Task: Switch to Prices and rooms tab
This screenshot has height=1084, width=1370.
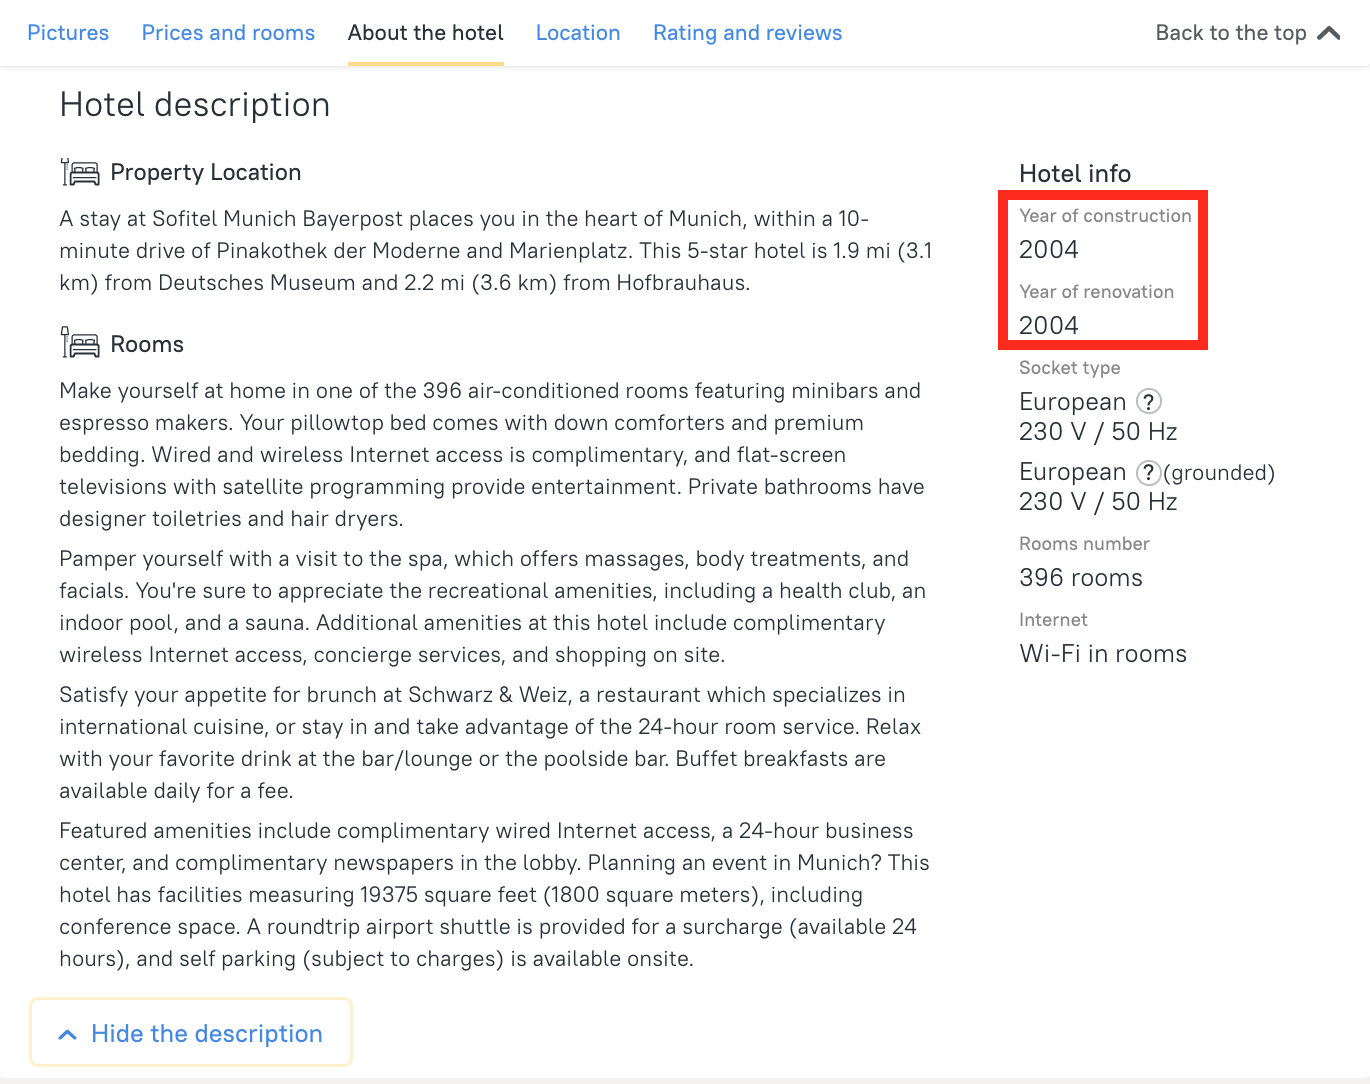Action: pos(228,33)
